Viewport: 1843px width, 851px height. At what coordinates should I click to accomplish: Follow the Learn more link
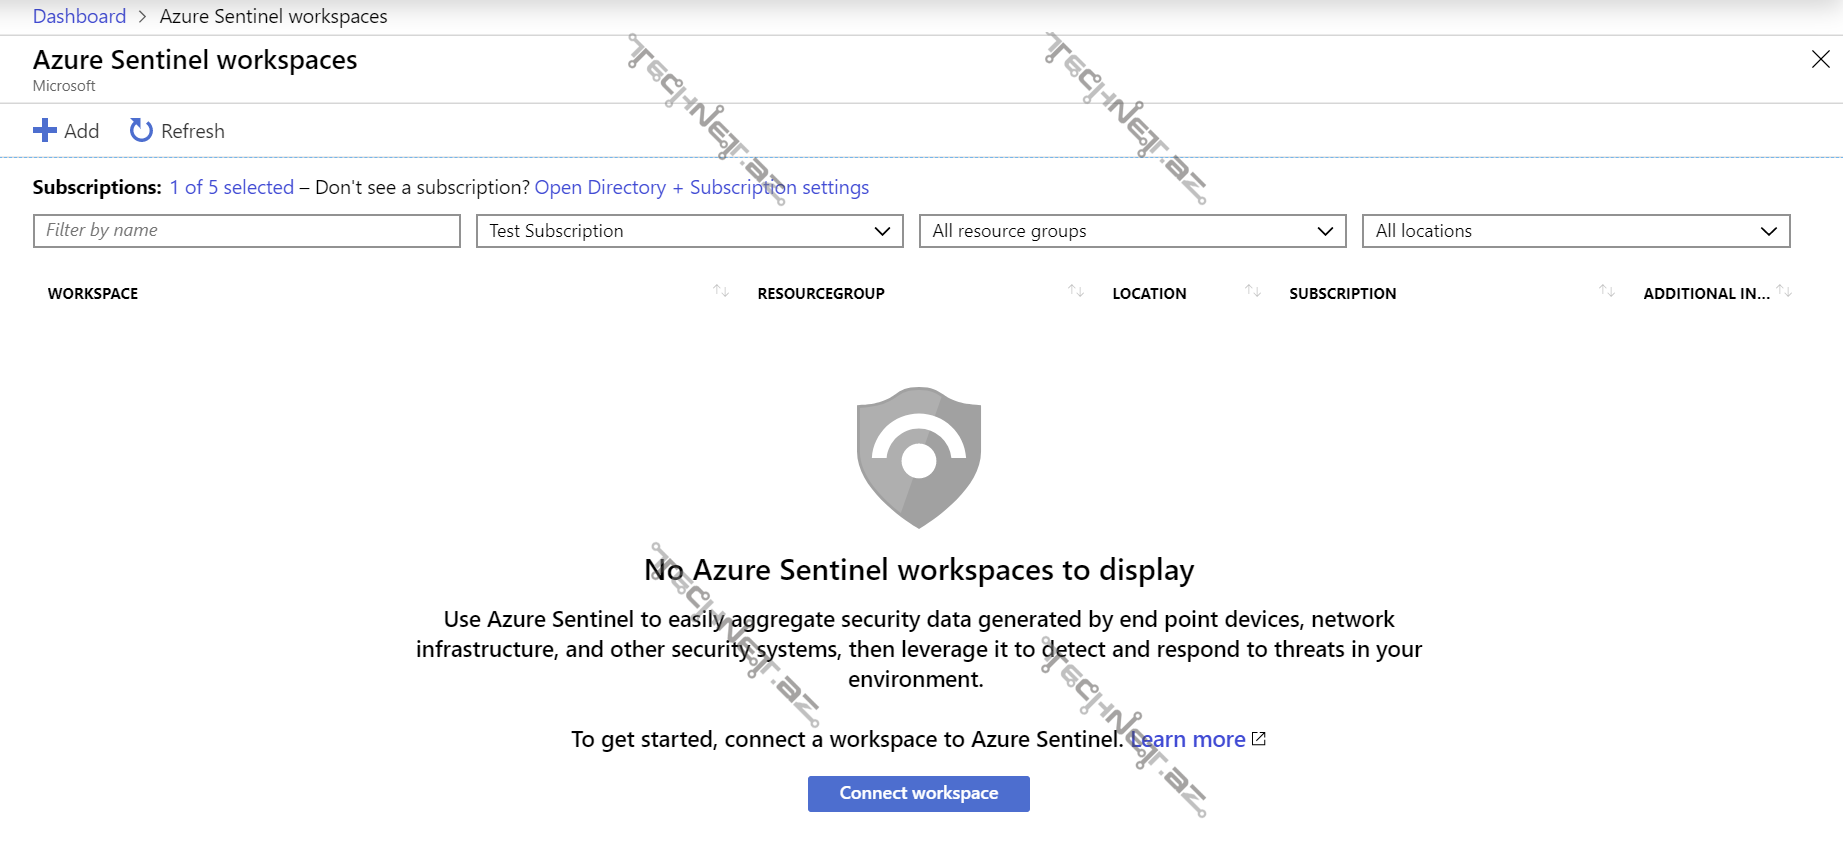coord(1188,739)
